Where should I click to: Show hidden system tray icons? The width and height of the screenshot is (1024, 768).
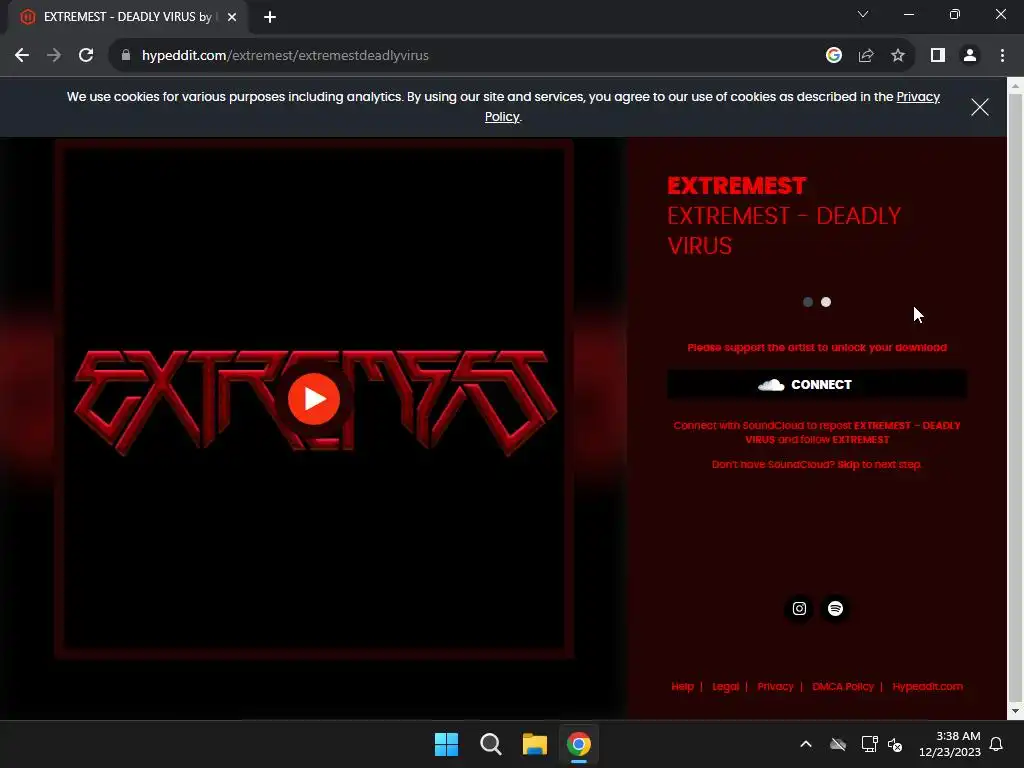point(806,744)
